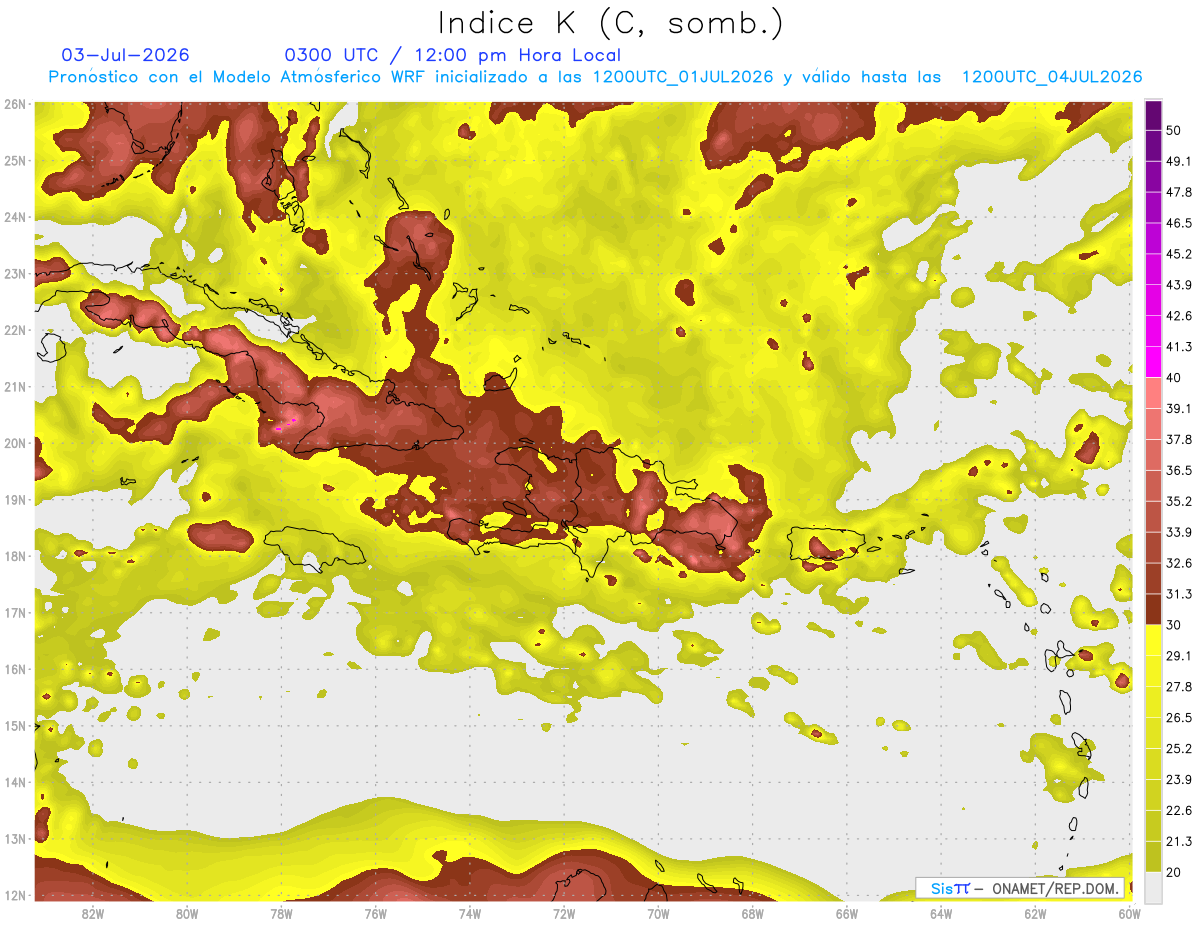The image size is (1200, 927).
Task: Click the 32.6 value on the color scale
Action: [1179, 563]
